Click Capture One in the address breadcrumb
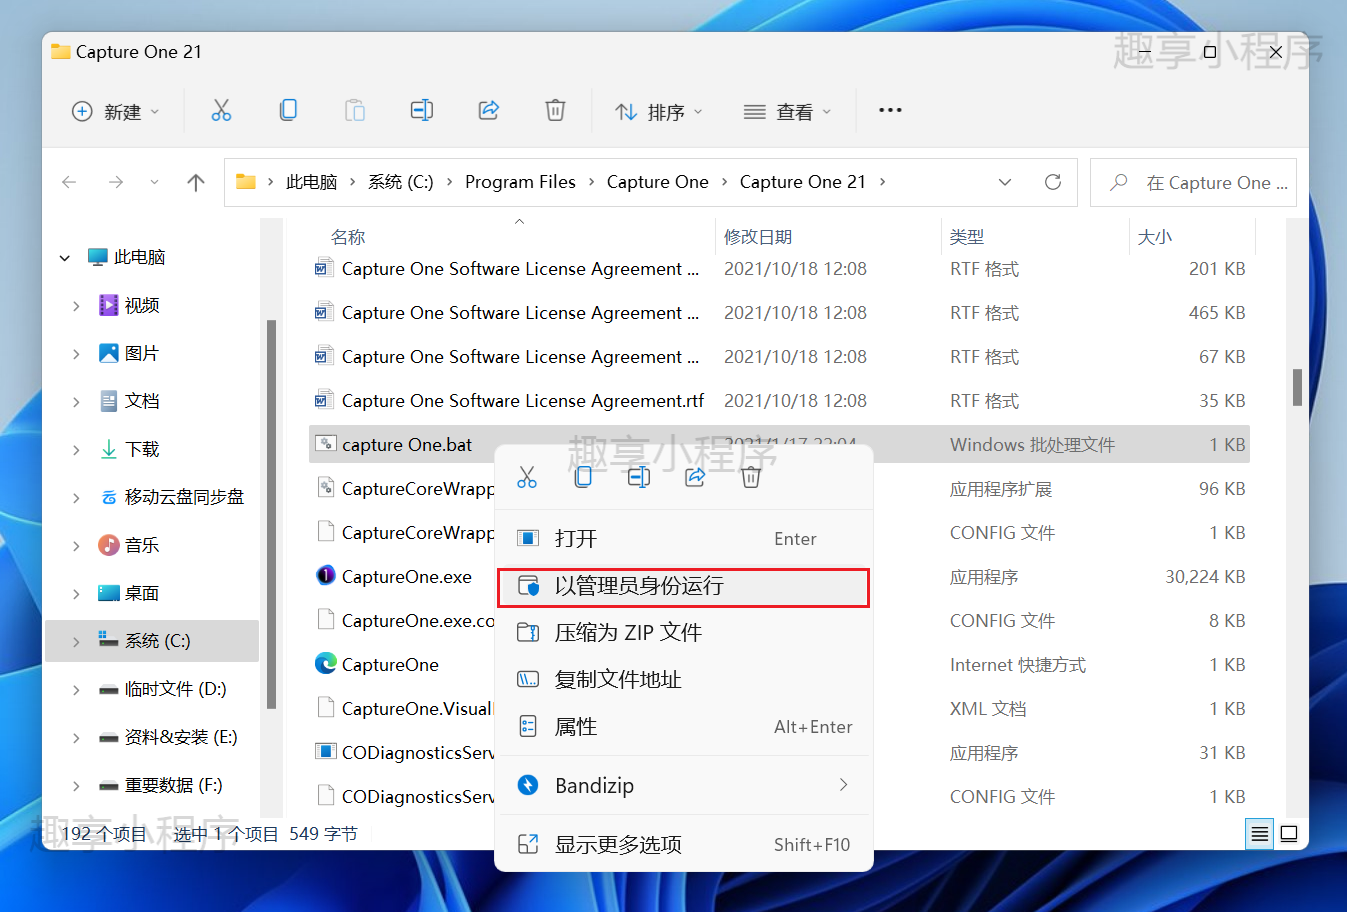1347x912 pixels. tap(657, 182)
